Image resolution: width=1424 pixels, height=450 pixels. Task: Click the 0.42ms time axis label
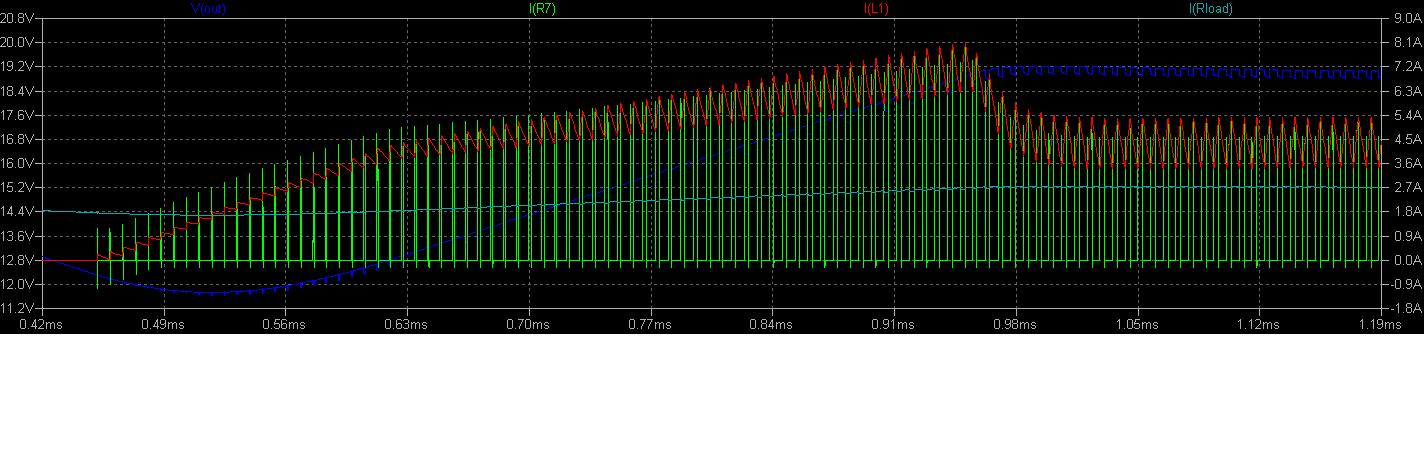pos(43,325)
